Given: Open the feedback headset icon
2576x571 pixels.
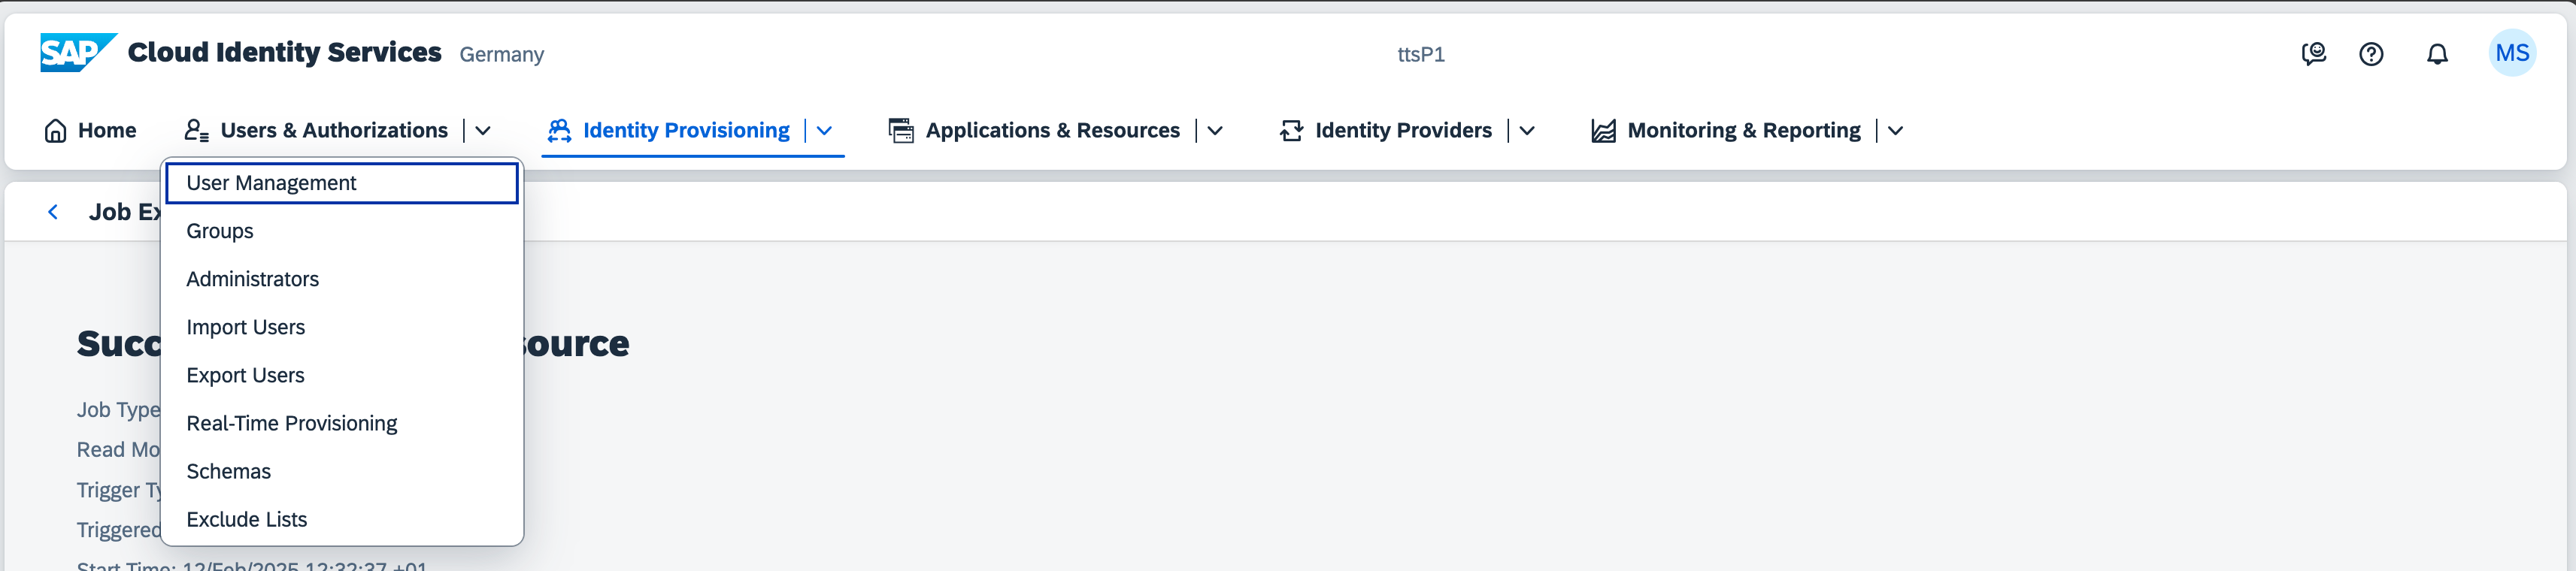Looking at the screenshot, I should click(2313, 54).
